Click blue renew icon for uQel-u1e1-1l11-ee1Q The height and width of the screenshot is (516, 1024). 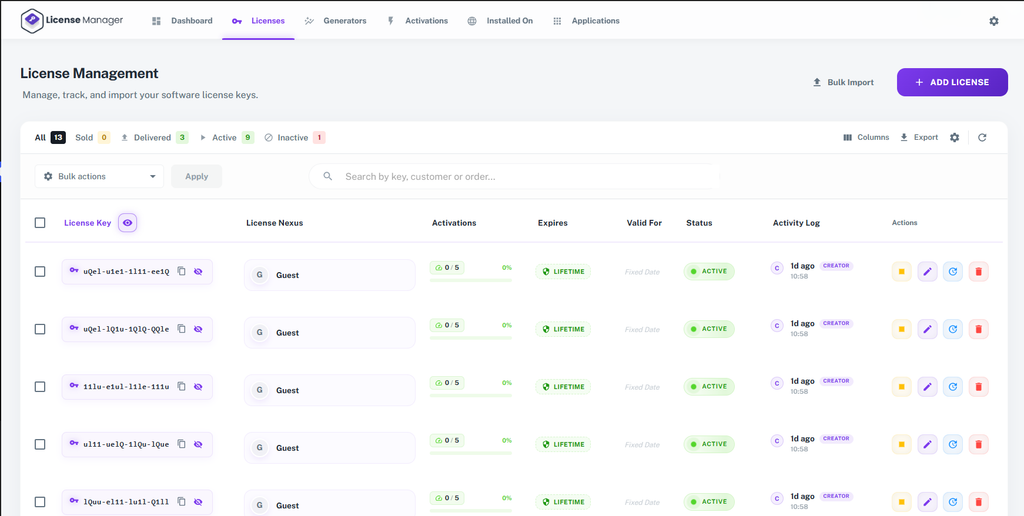pyautogui.click(x=952, y=271)
